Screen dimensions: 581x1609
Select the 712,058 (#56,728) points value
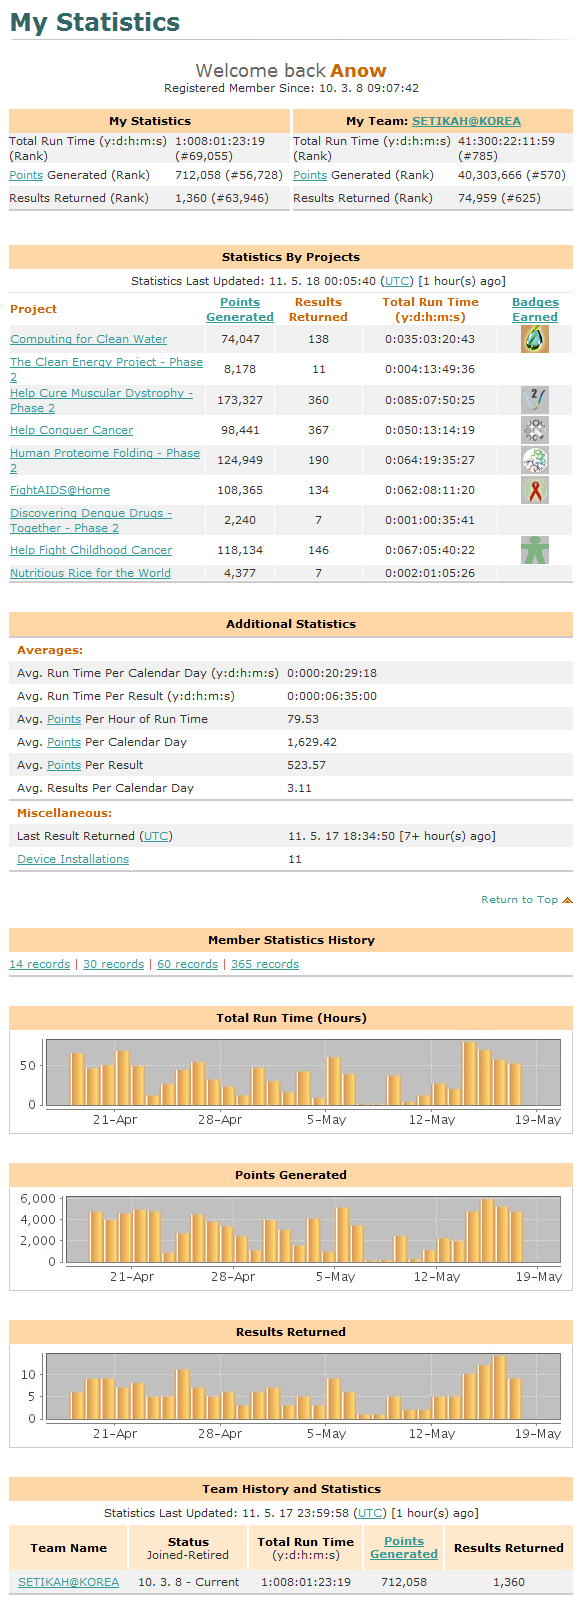tap(229, 175)
